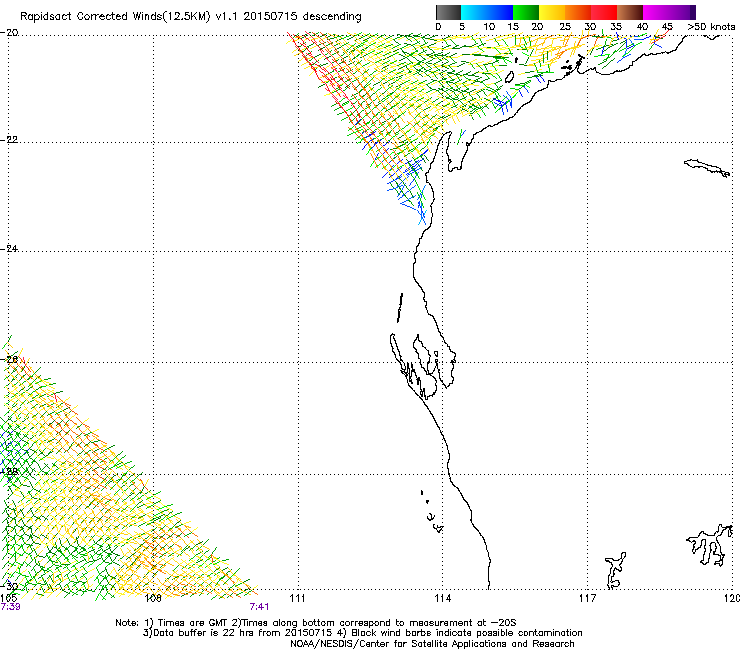Screen dimensions: 740x650
Task: Click the green 15-20 knots color block
Action: pos(526,12)
